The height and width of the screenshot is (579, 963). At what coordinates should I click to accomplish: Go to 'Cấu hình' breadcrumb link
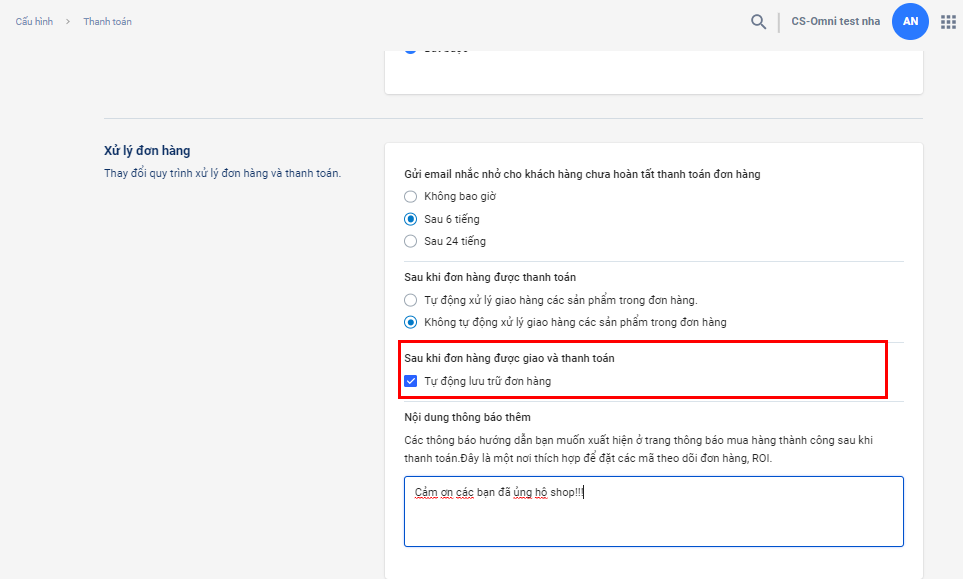[34, 22]
